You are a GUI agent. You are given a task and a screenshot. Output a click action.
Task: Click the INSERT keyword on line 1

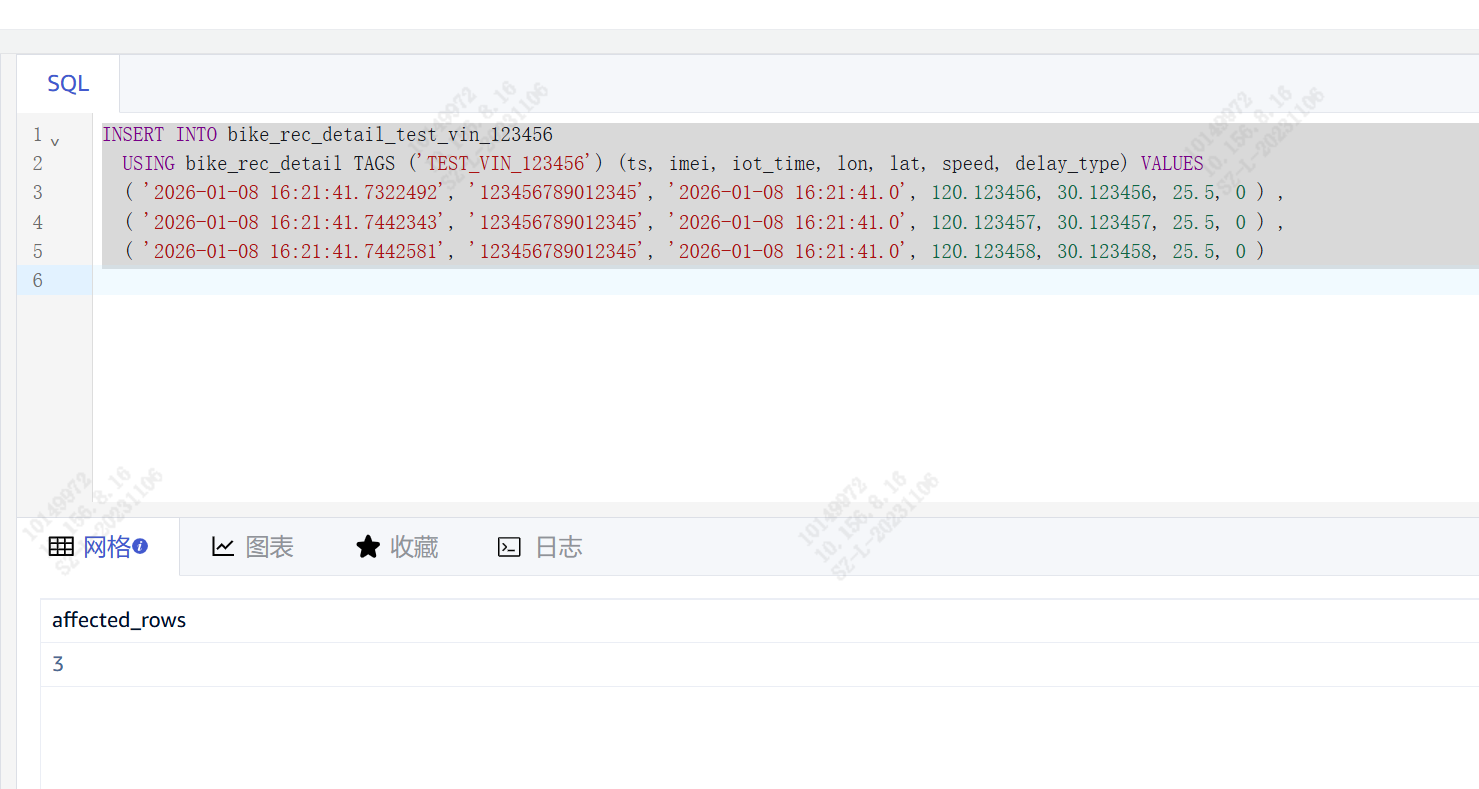pyautogui.click(x=133, y=134)
